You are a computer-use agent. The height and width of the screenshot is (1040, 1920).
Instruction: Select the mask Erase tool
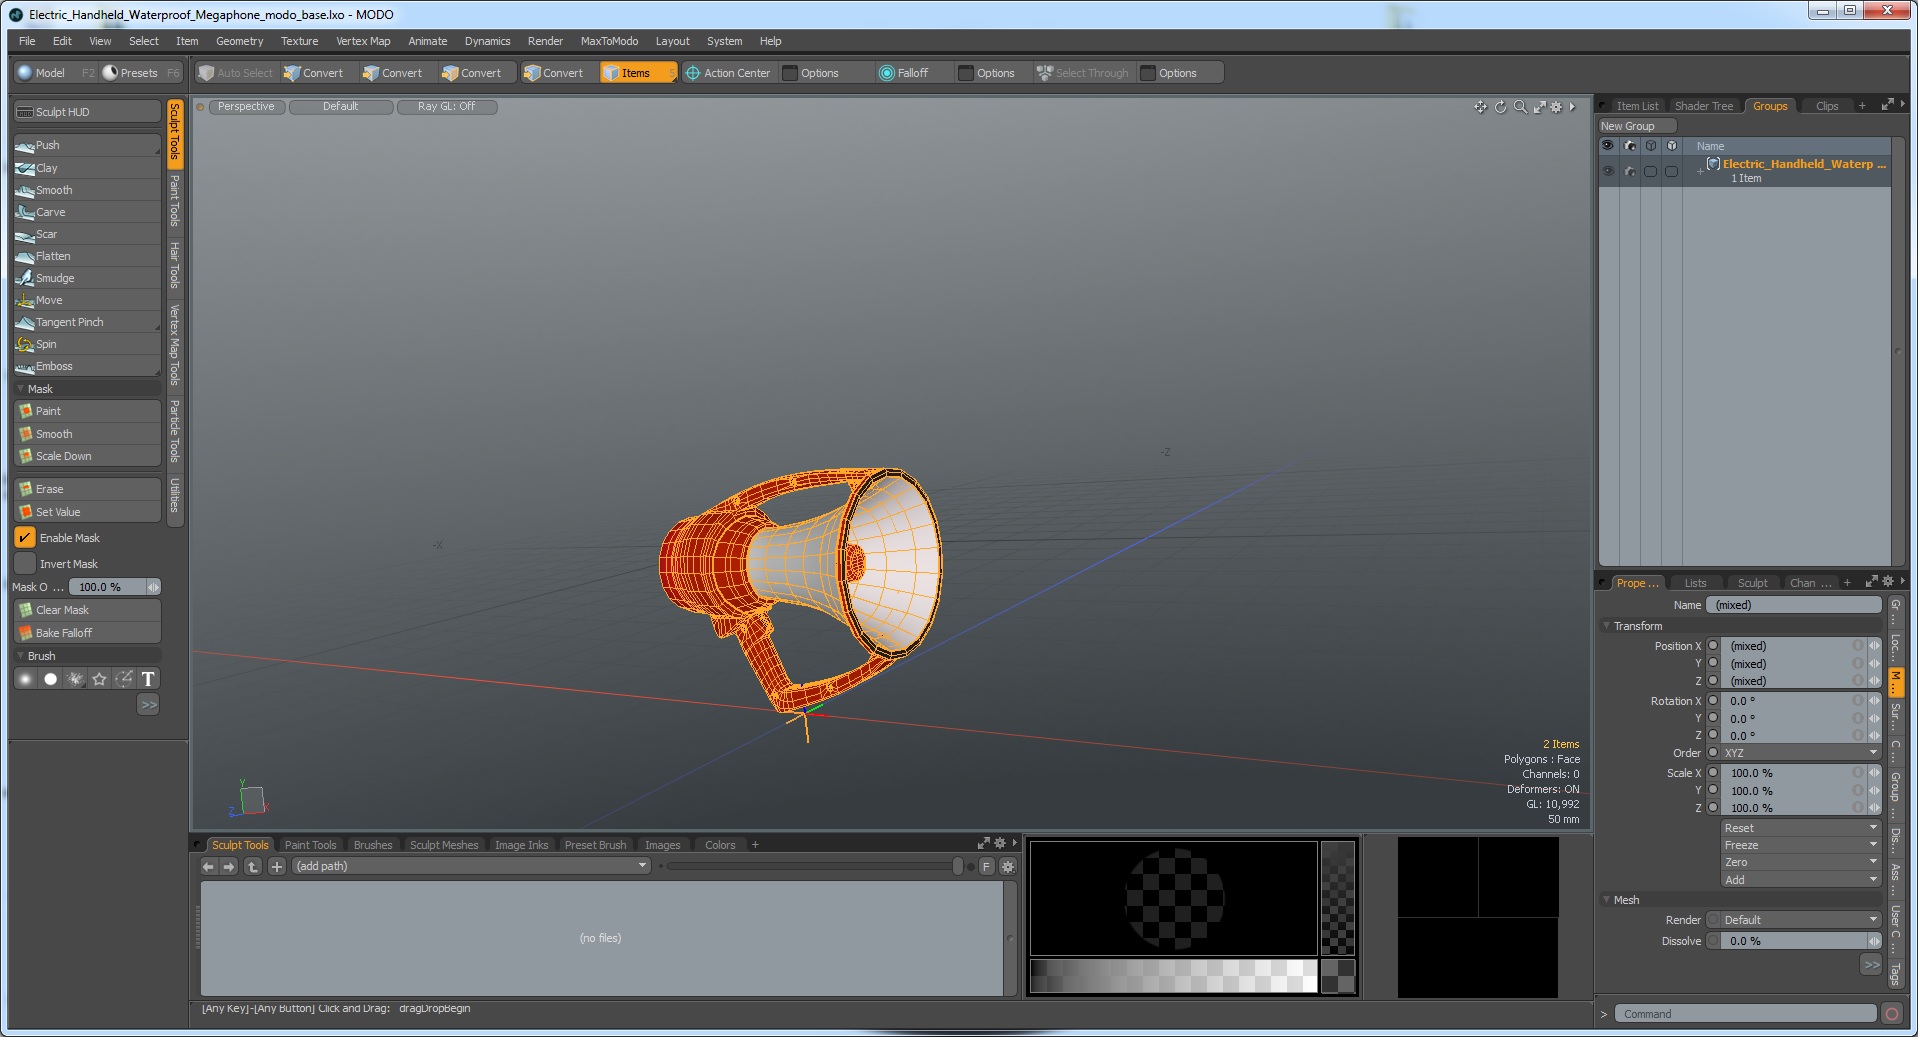[x=87, y=489]
